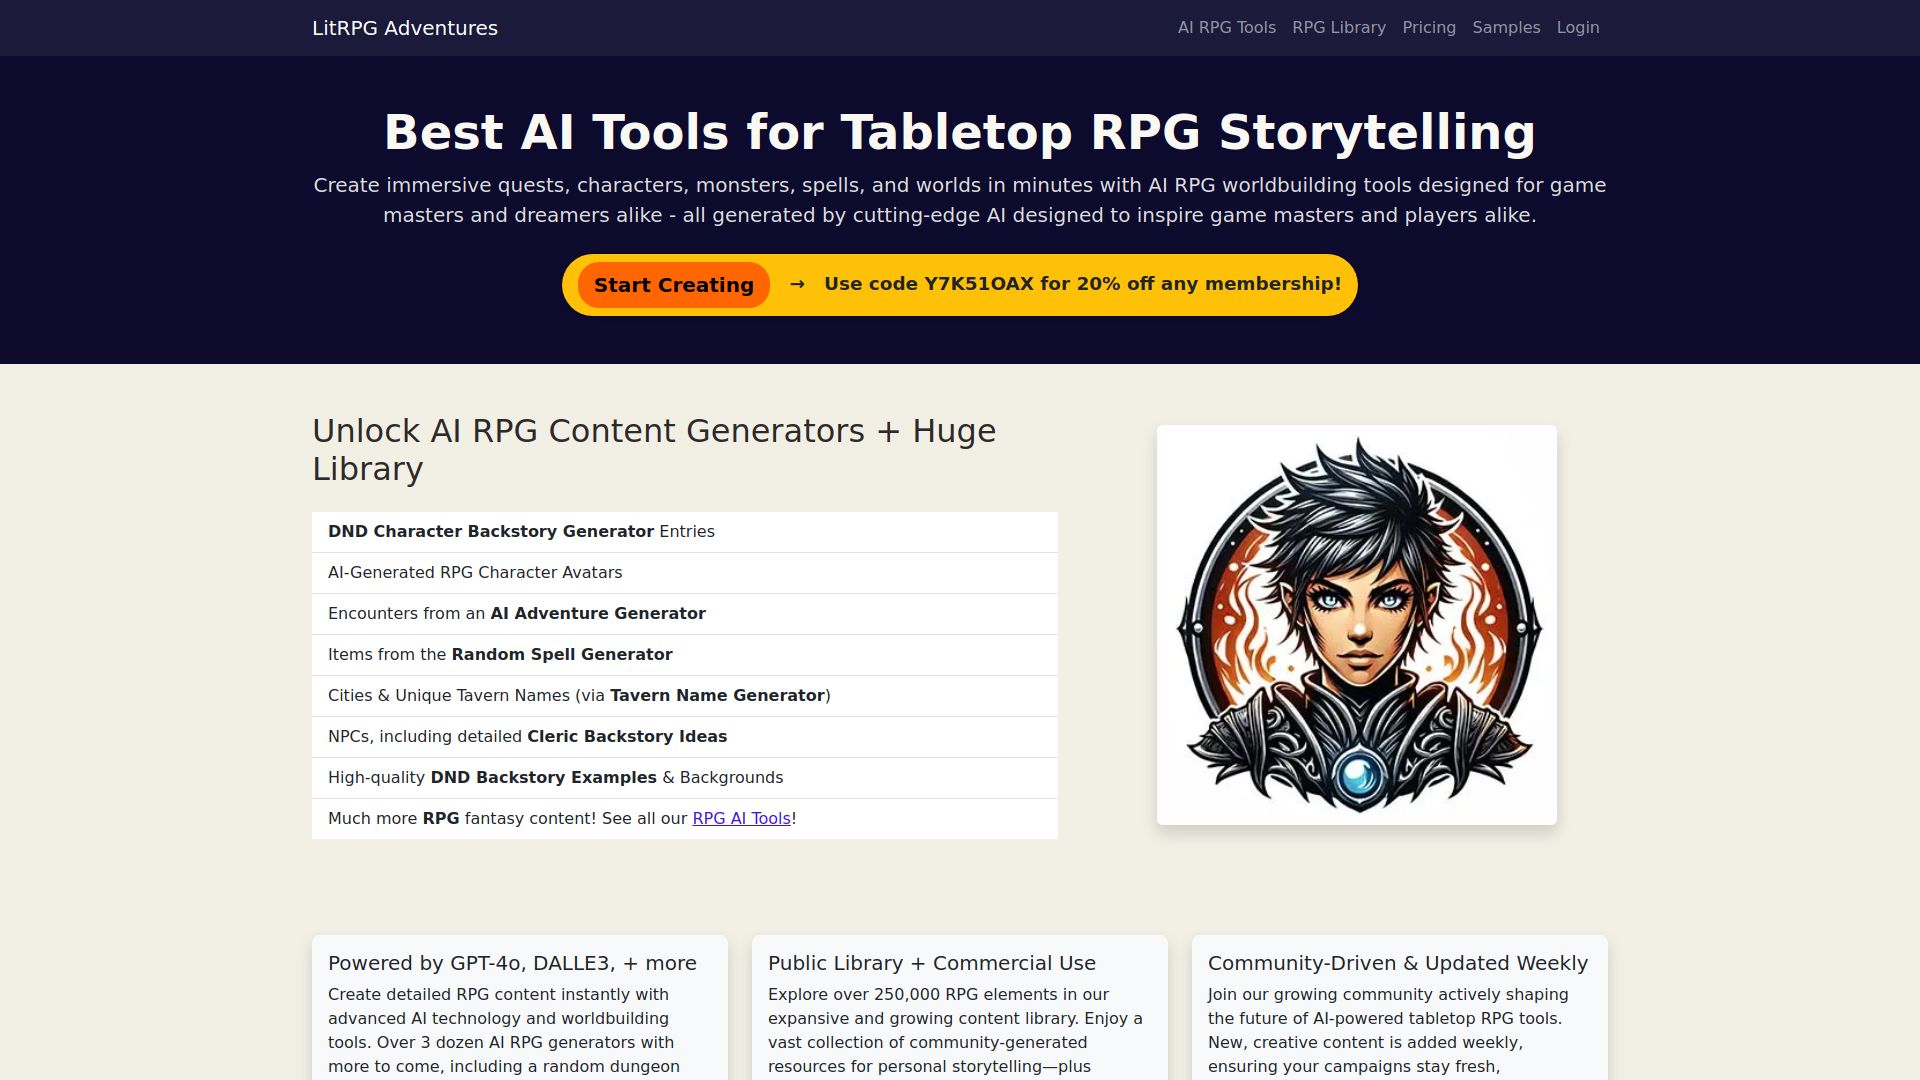This screenshot has height=1080, width=1920.
Task: Click the arrow icon beside the promo code
Action: coord(797,284)
